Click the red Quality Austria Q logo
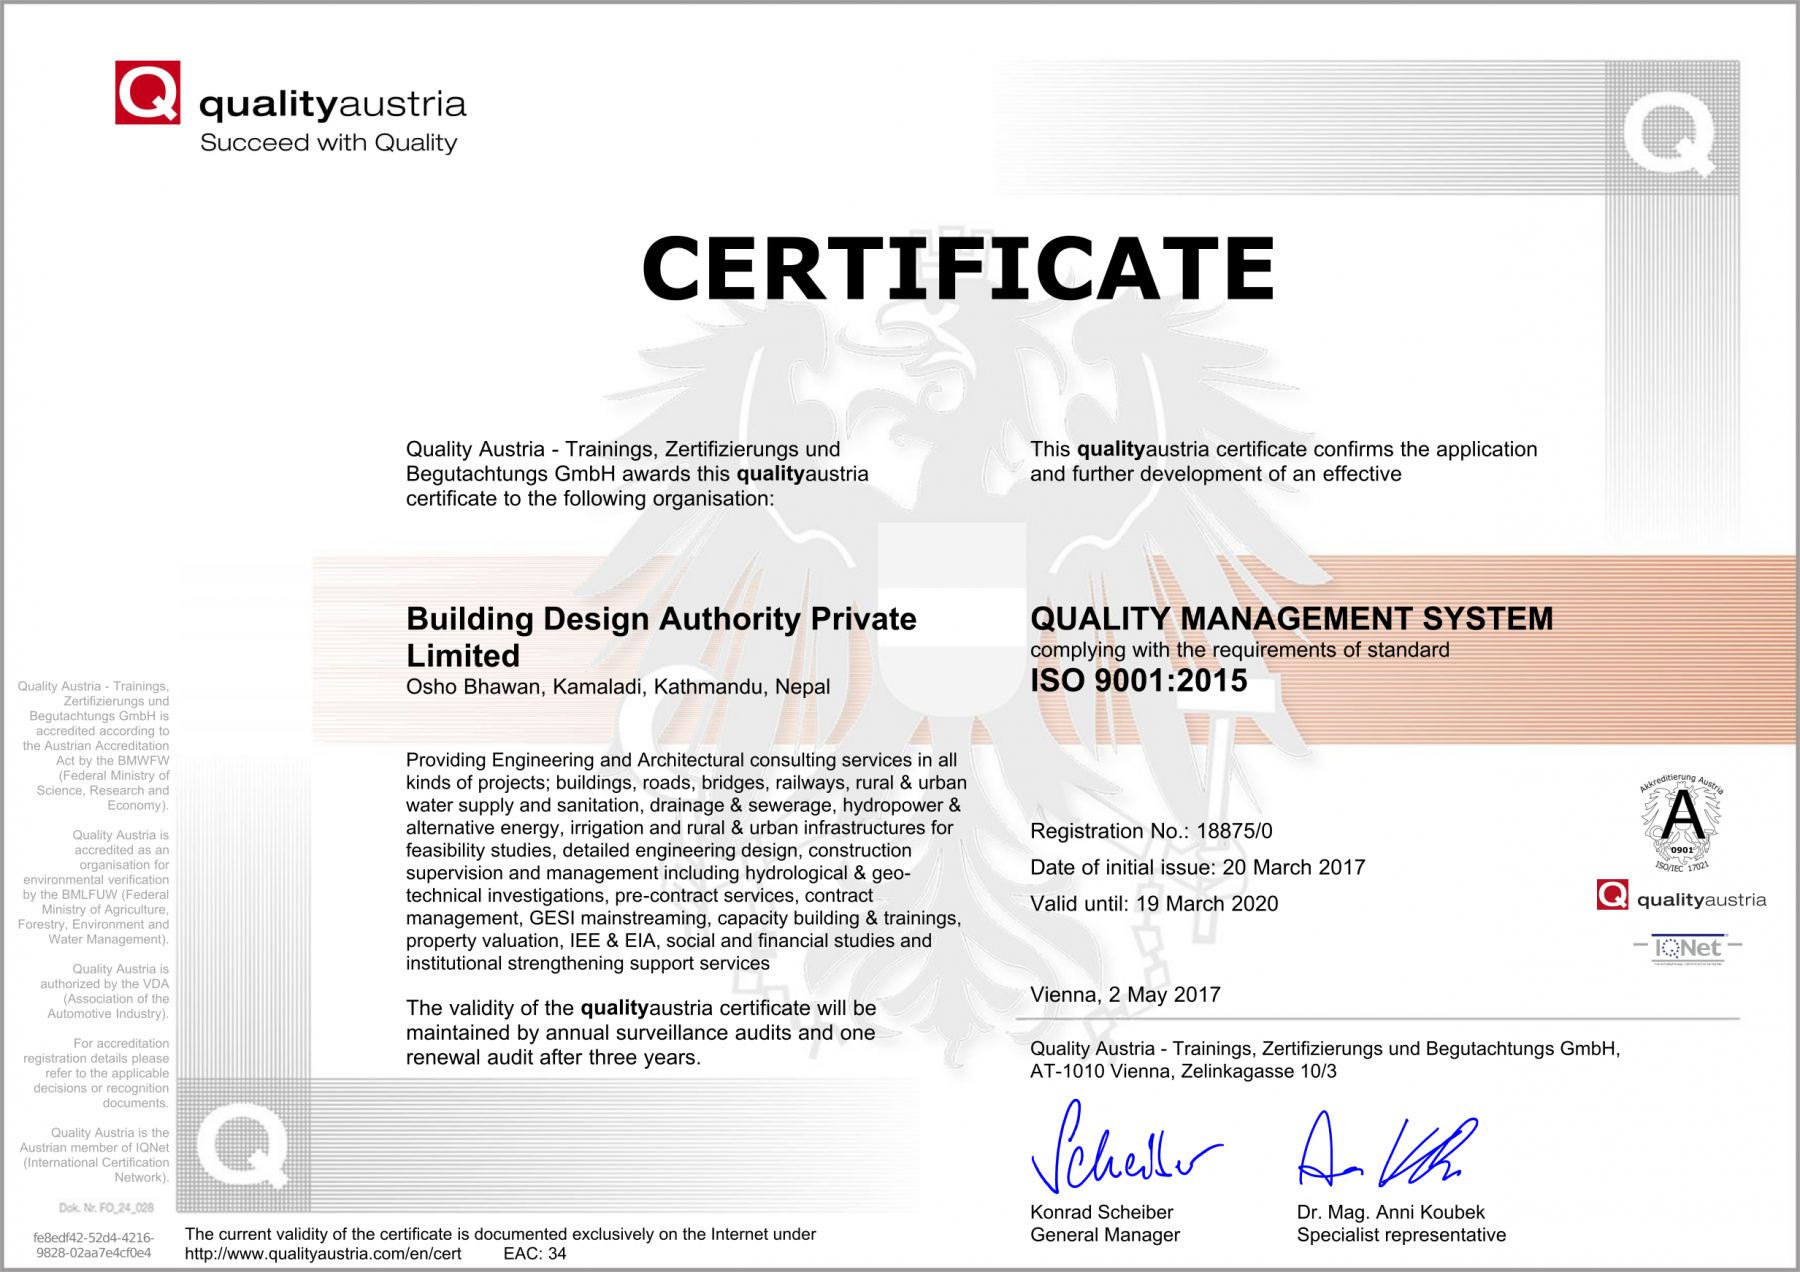 (147, 93)
